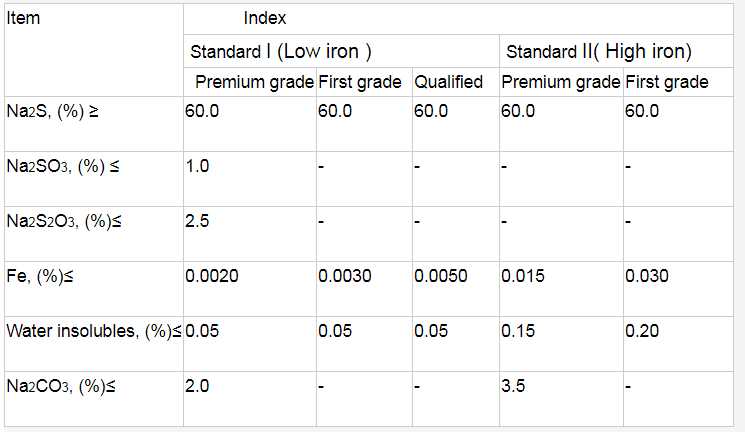
Task: Select the 2.0 value for Na2CO3
Action: [x=197, y=386]
